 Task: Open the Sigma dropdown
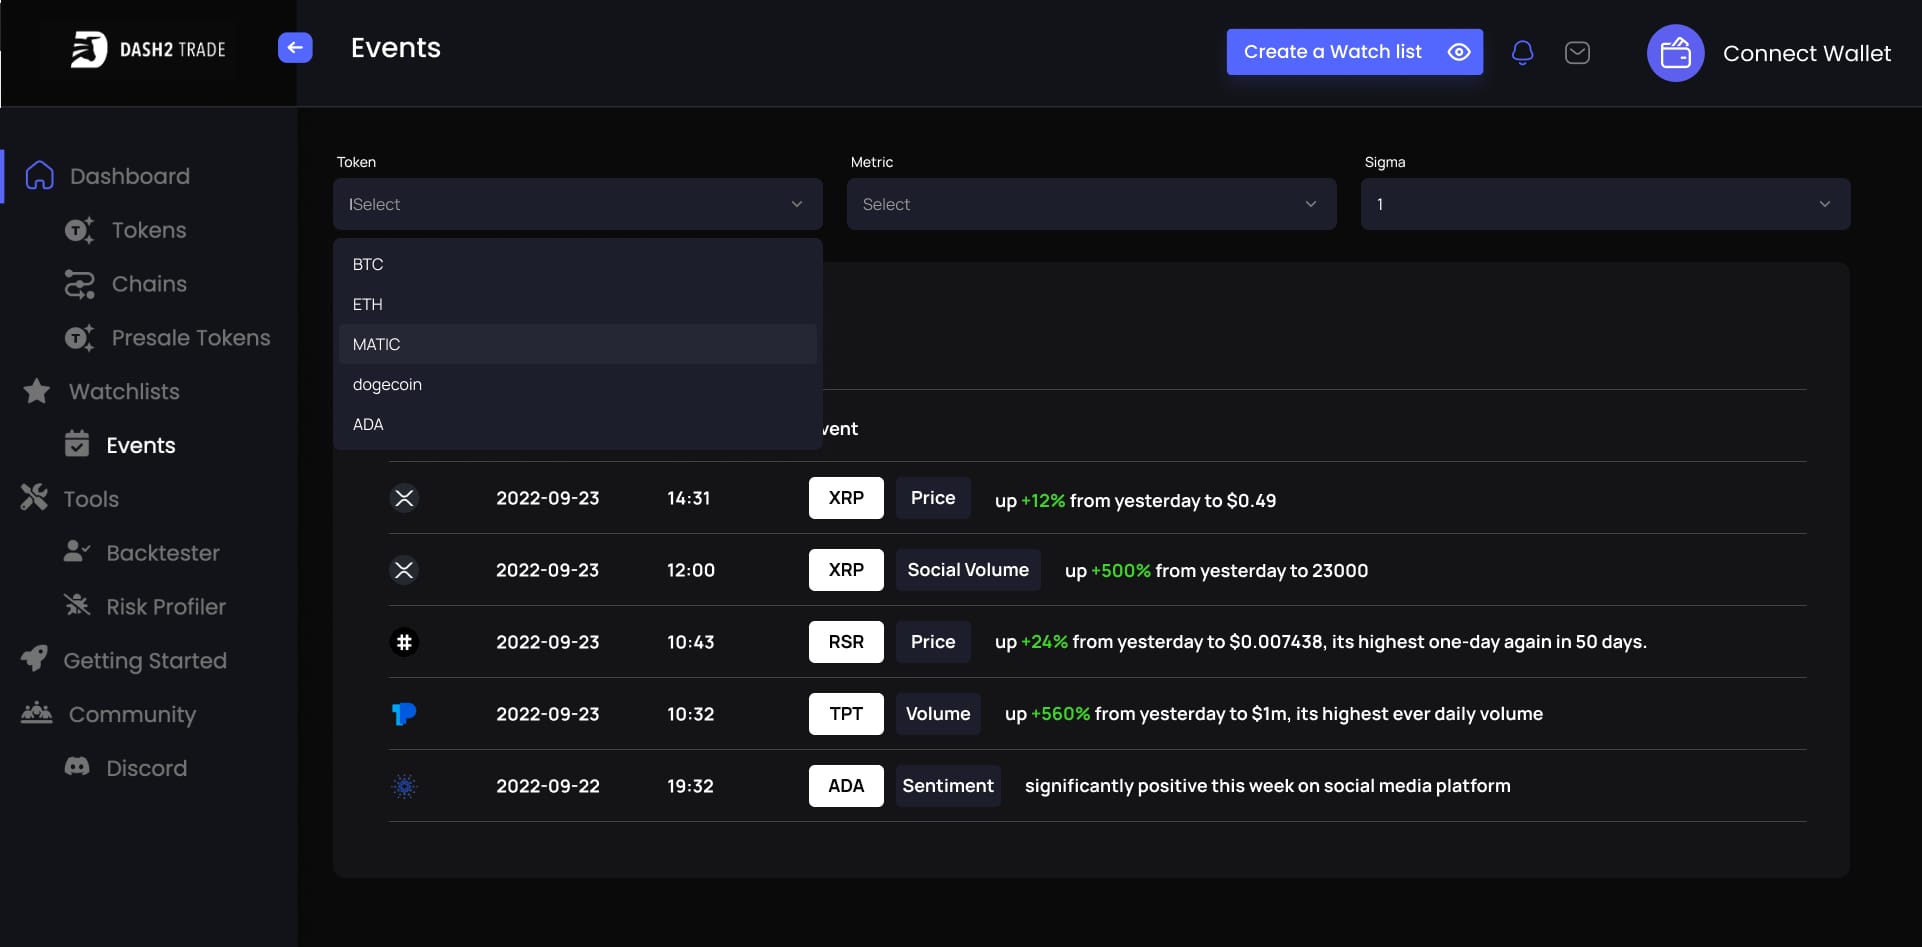pyautogui.click(x=1605, y=204)
